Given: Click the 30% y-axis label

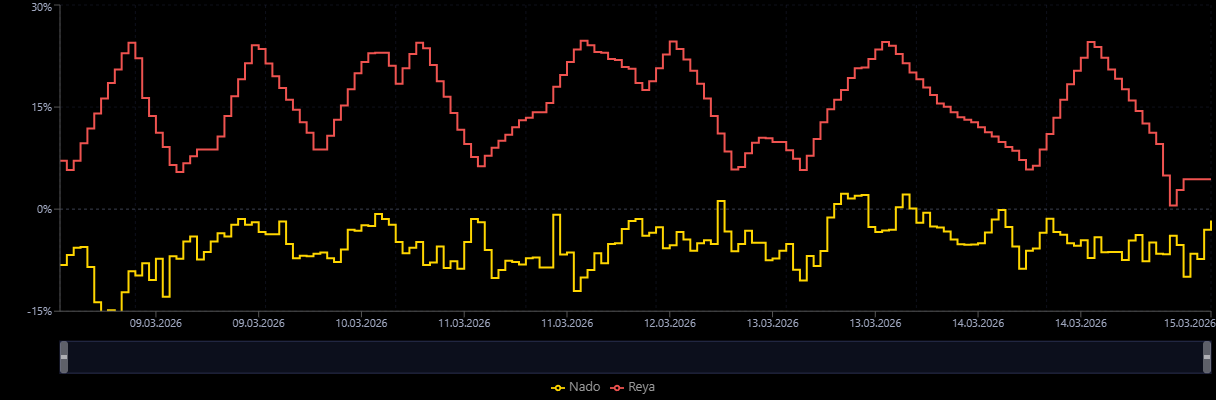Looking at the screenshot, I should 40,6.
